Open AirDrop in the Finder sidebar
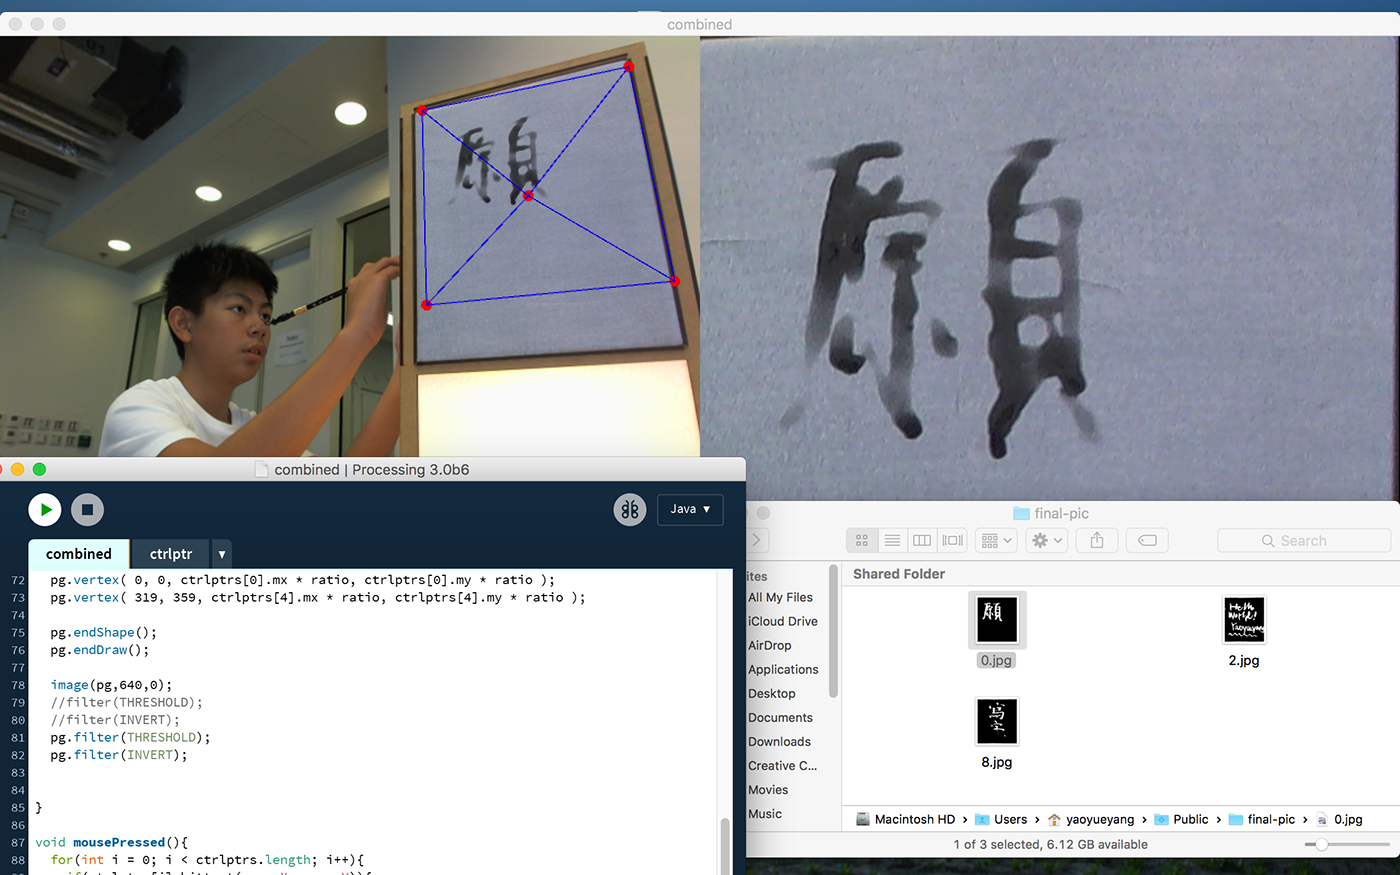The height and width of the screenshot is (875, 1400). pyautogui.click(x=769, y=645)
